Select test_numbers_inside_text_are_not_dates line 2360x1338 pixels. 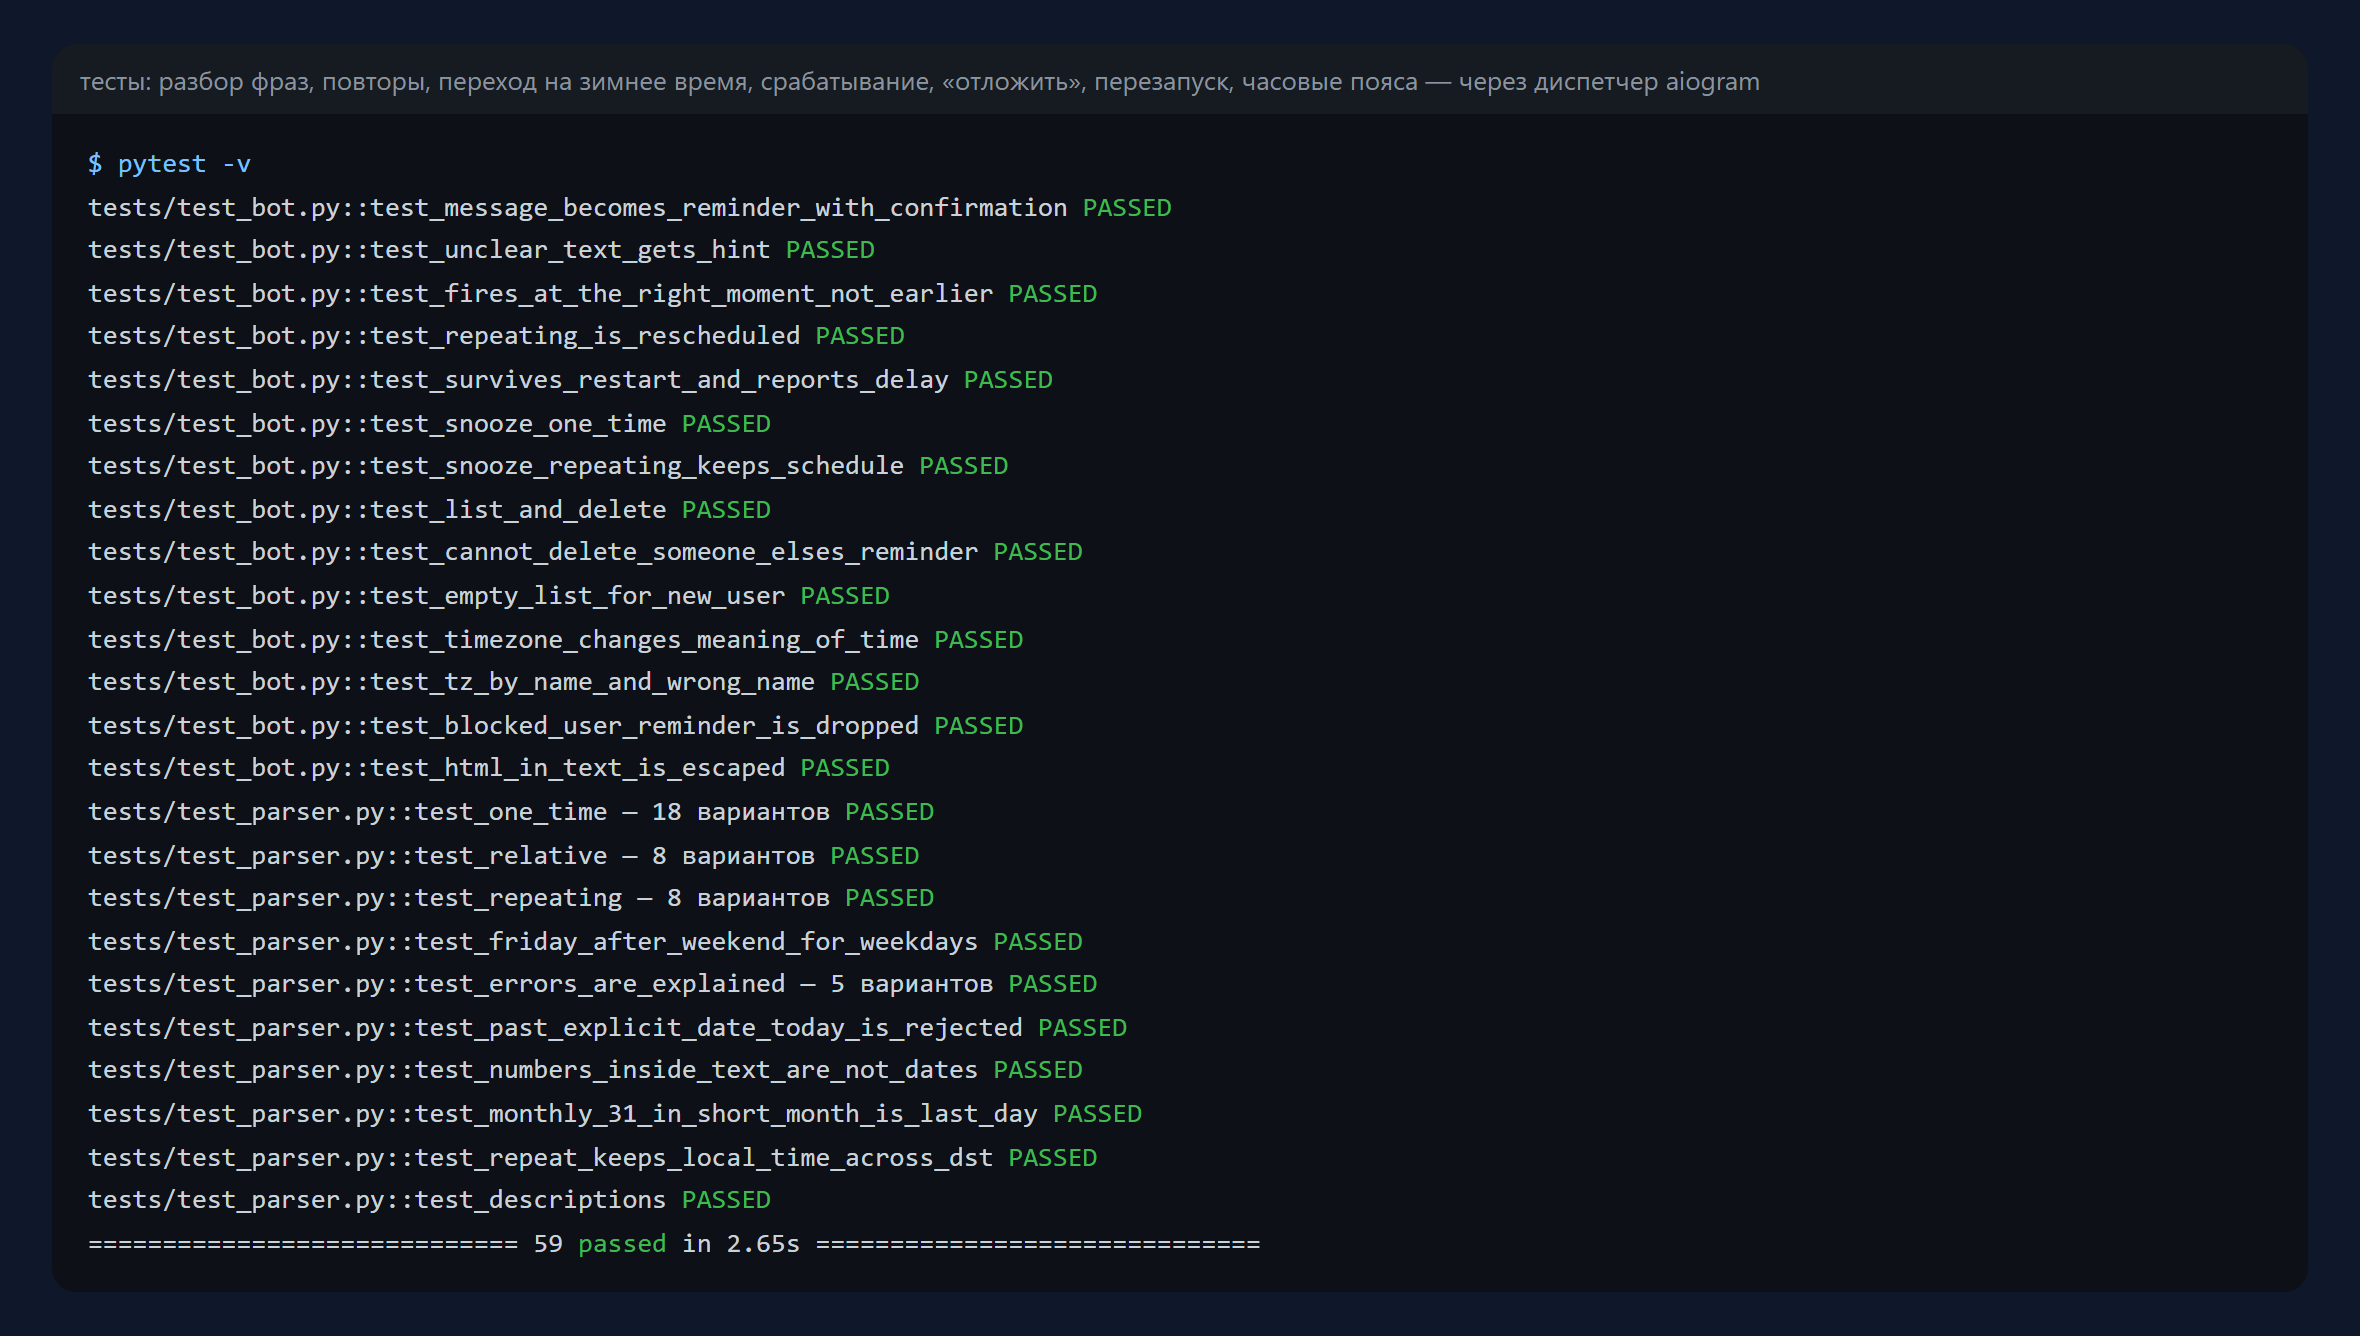585,1070
